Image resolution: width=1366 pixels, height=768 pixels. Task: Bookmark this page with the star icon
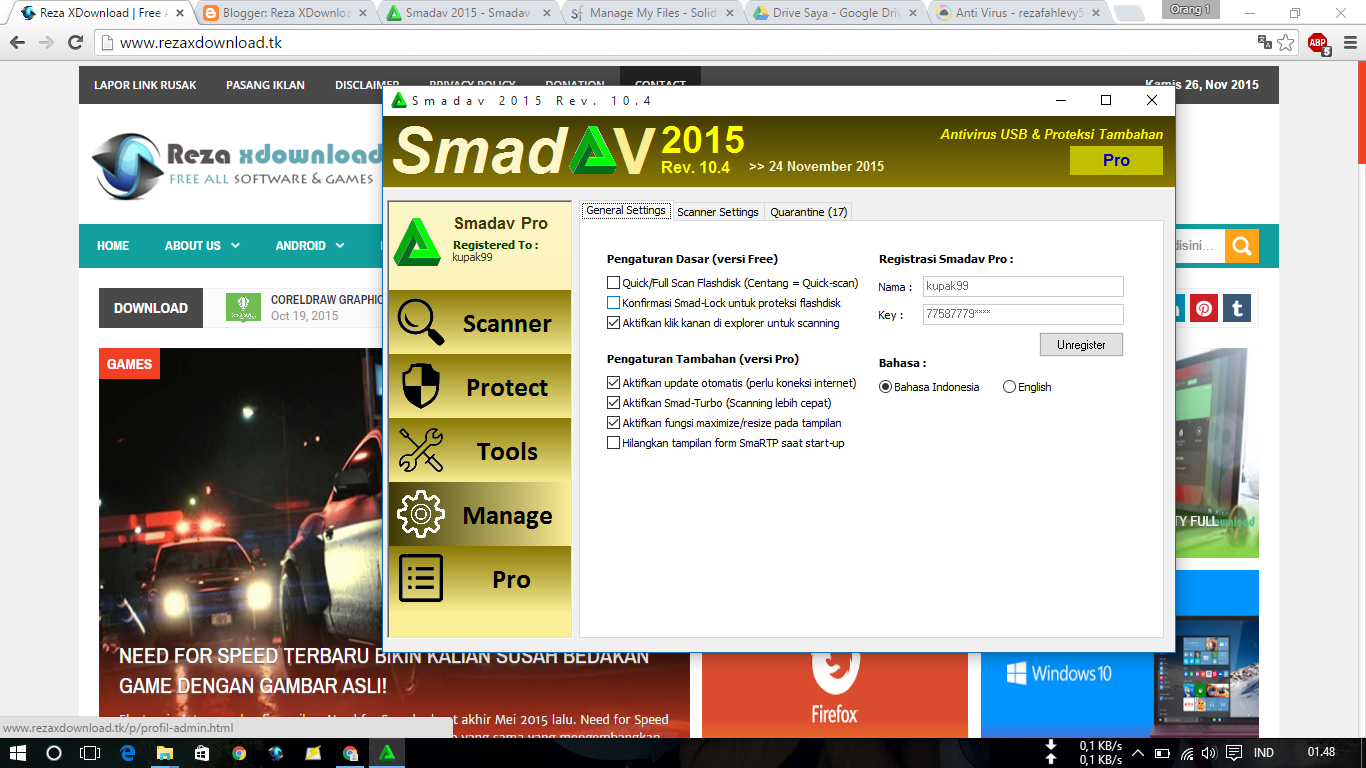click(1286, 42)
